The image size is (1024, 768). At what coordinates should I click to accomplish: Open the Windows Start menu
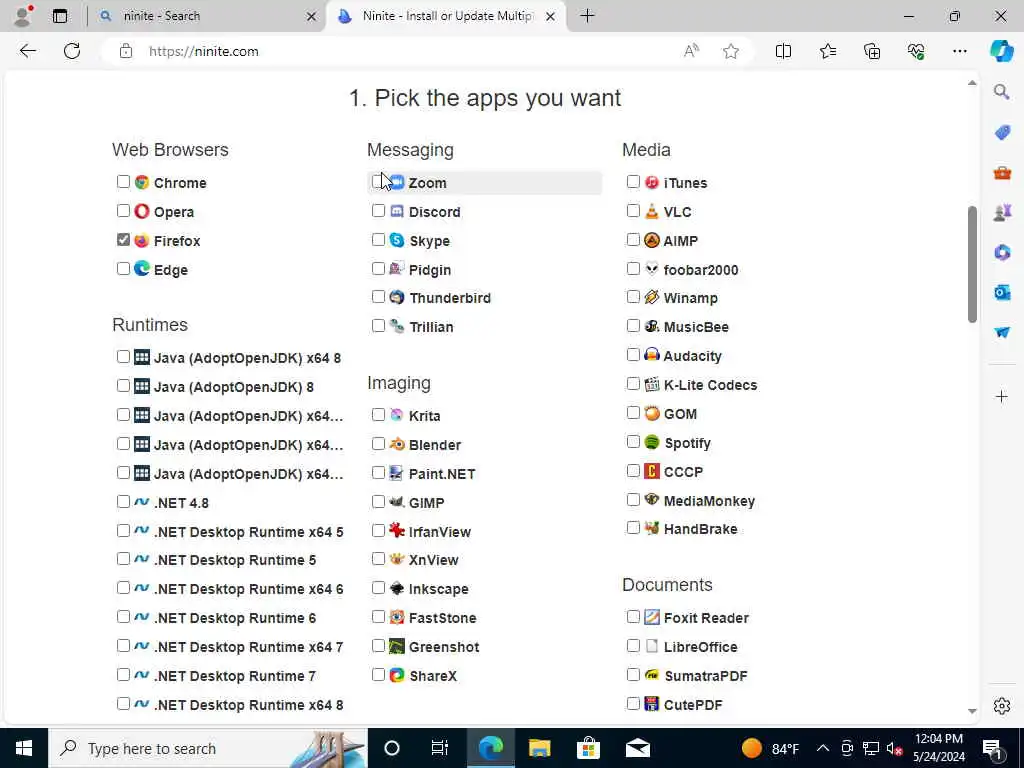(24, 748)
